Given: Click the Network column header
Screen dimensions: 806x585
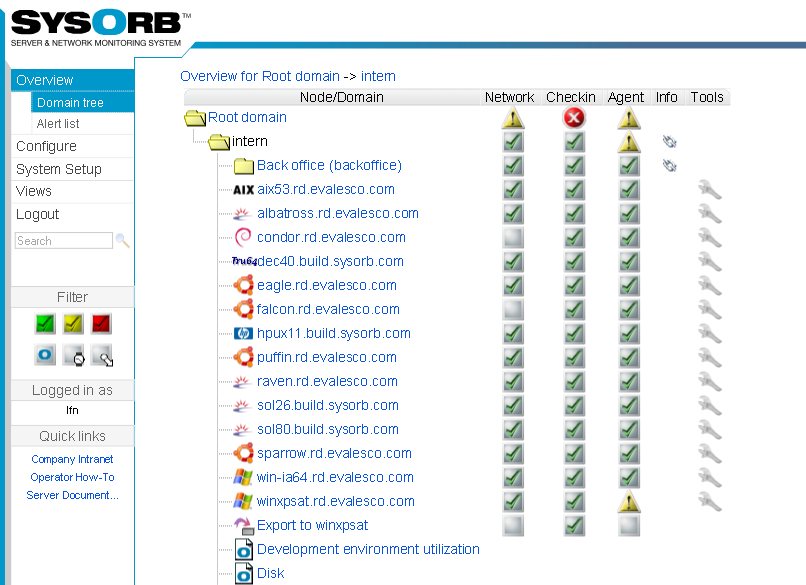Looking at the screenshot, I should pos(509,97).
